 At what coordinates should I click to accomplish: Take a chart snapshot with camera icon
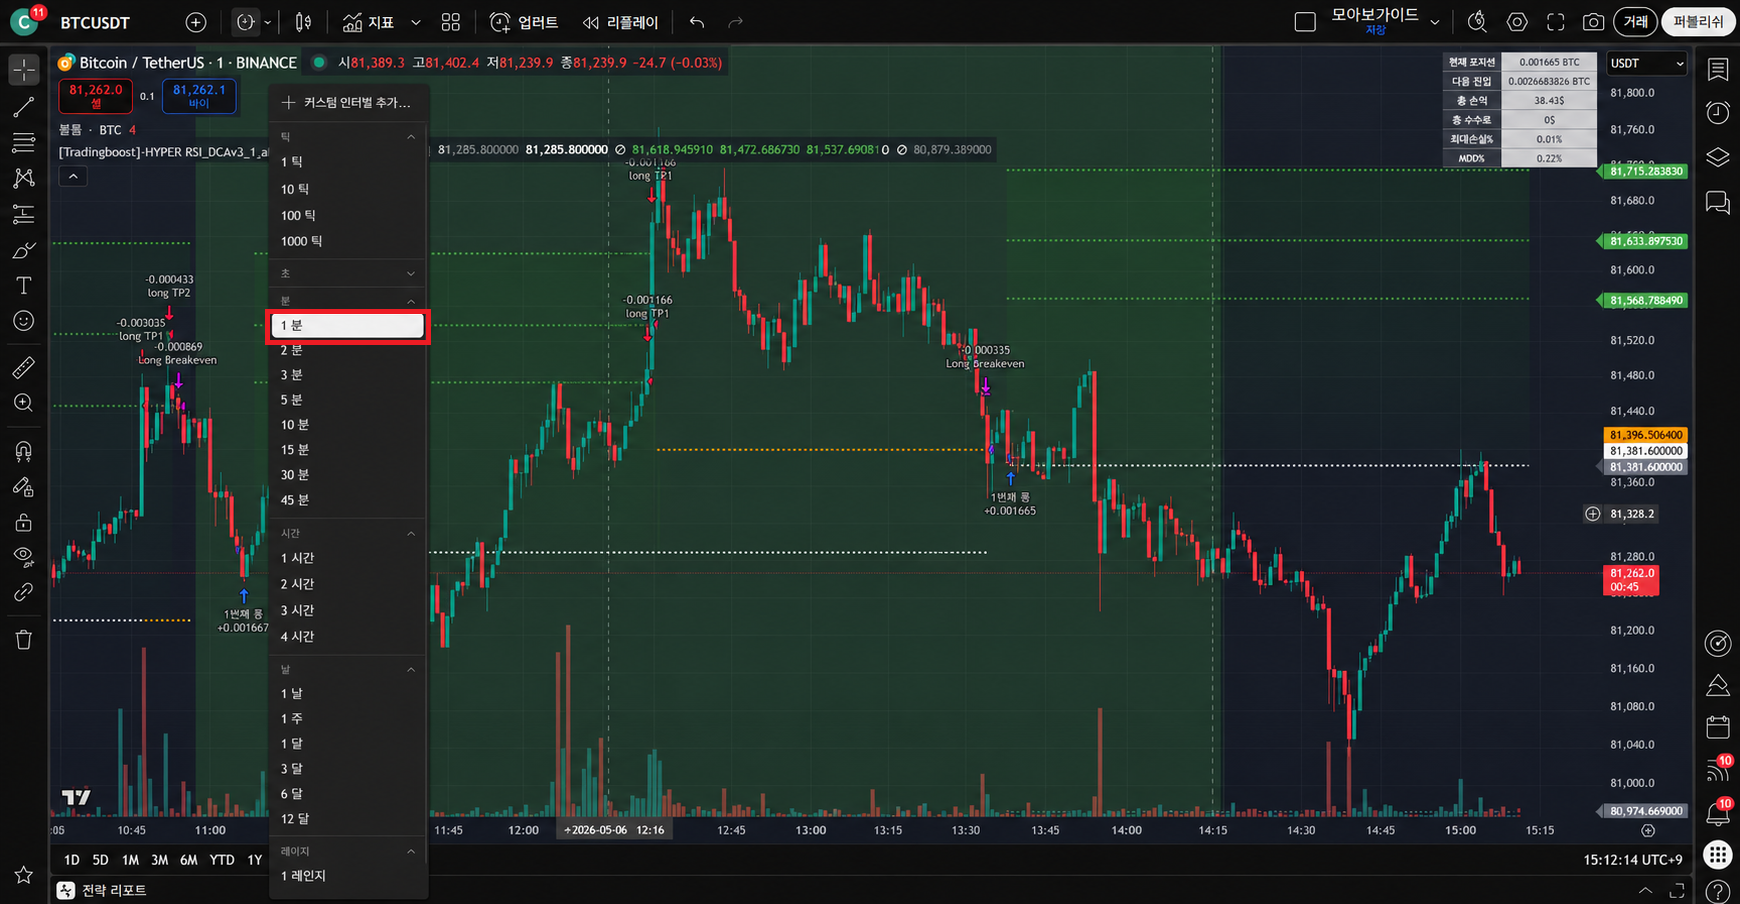(1593, 22)
